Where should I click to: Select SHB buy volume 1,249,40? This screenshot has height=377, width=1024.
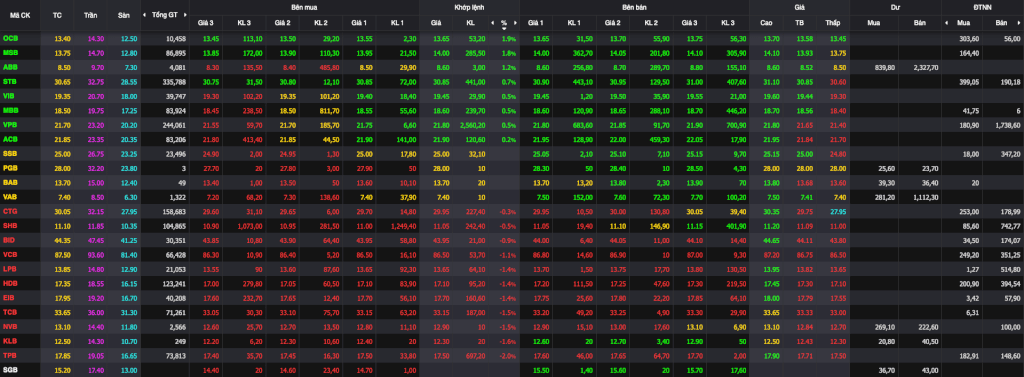[402, 225]
